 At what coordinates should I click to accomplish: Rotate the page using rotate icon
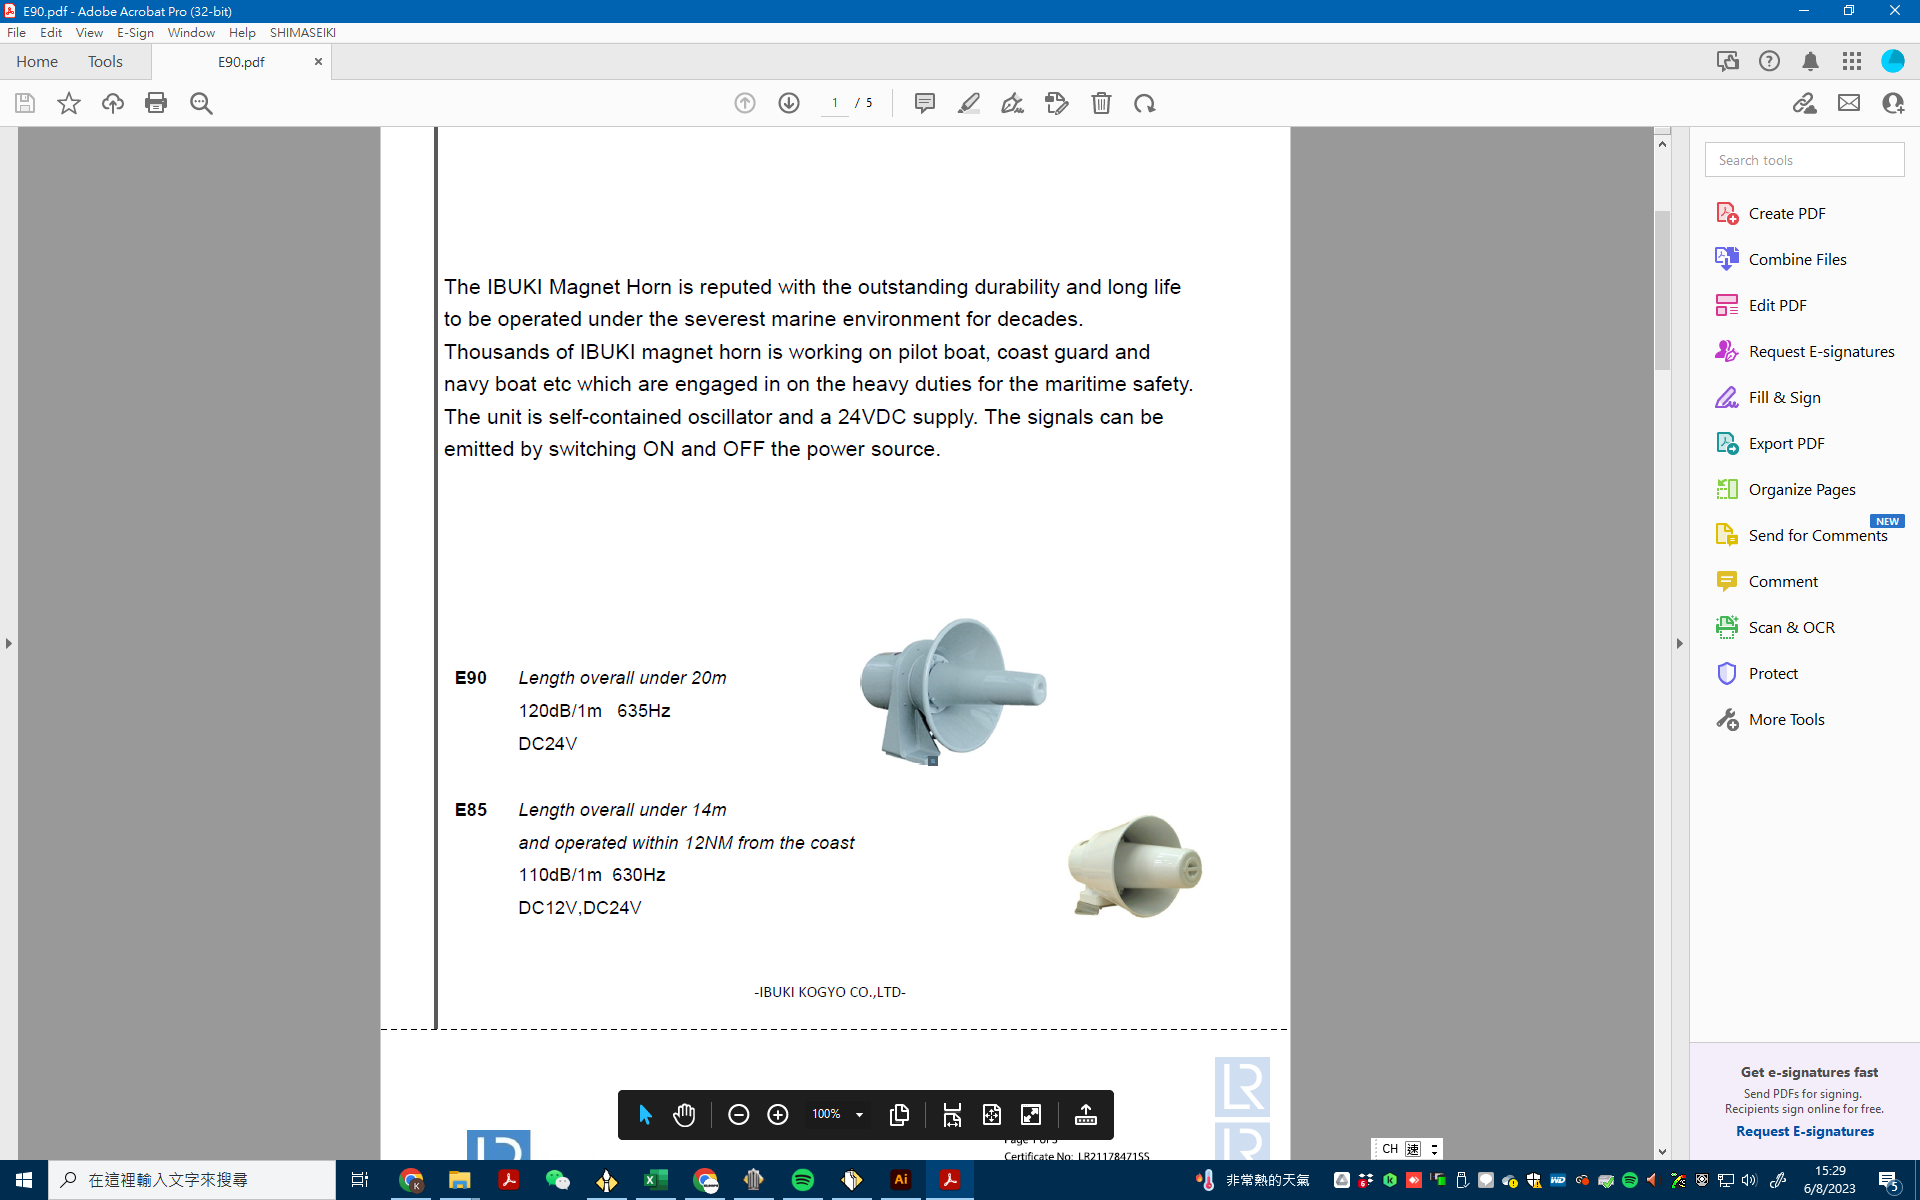point(1145,103)
